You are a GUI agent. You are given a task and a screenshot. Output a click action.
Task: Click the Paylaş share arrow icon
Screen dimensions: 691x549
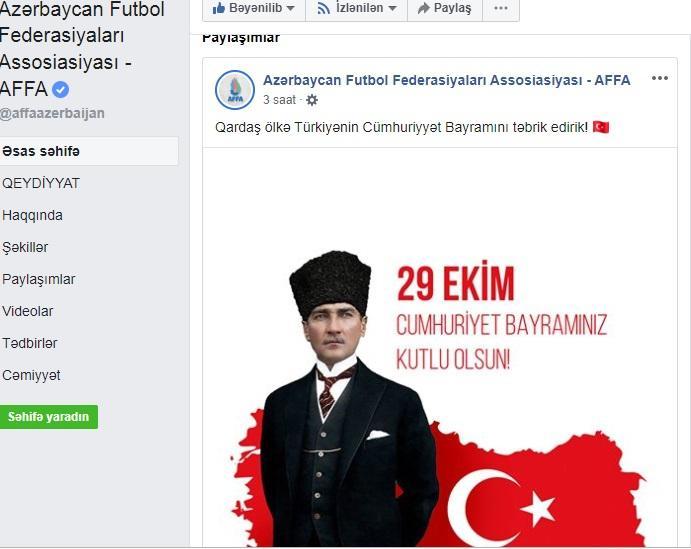click(x=424, y=8)
